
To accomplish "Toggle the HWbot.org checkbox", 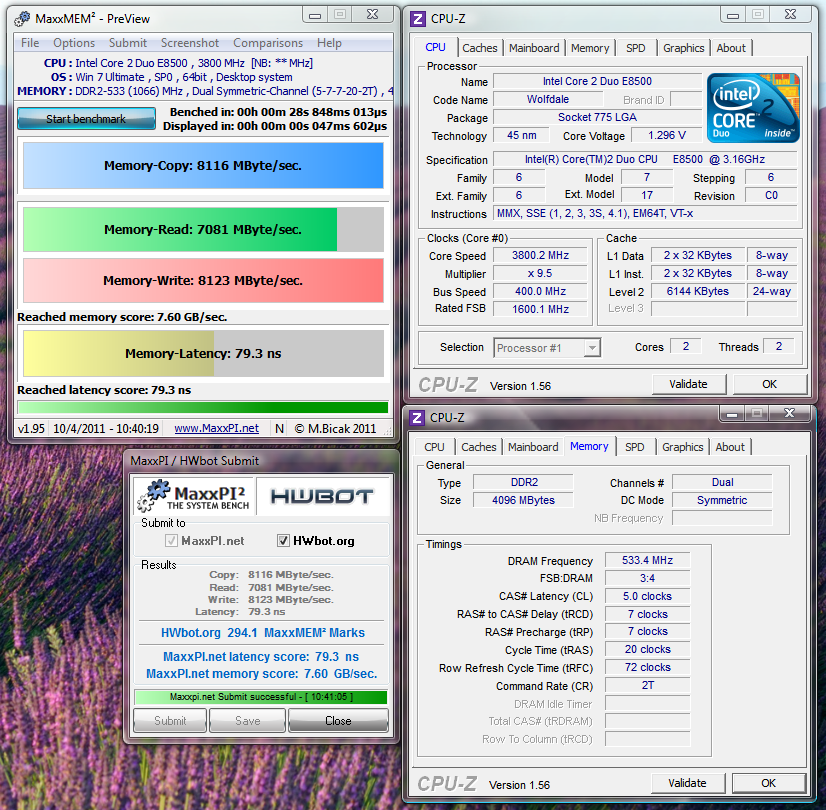I will 283,541.
